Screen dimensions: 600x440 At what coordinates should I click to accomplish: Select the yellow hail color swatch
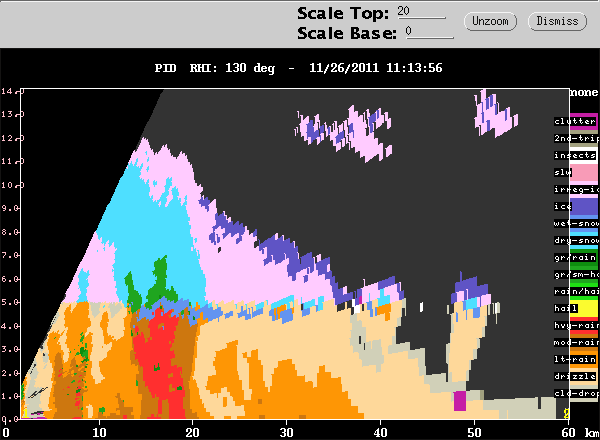tap(584, 309)
